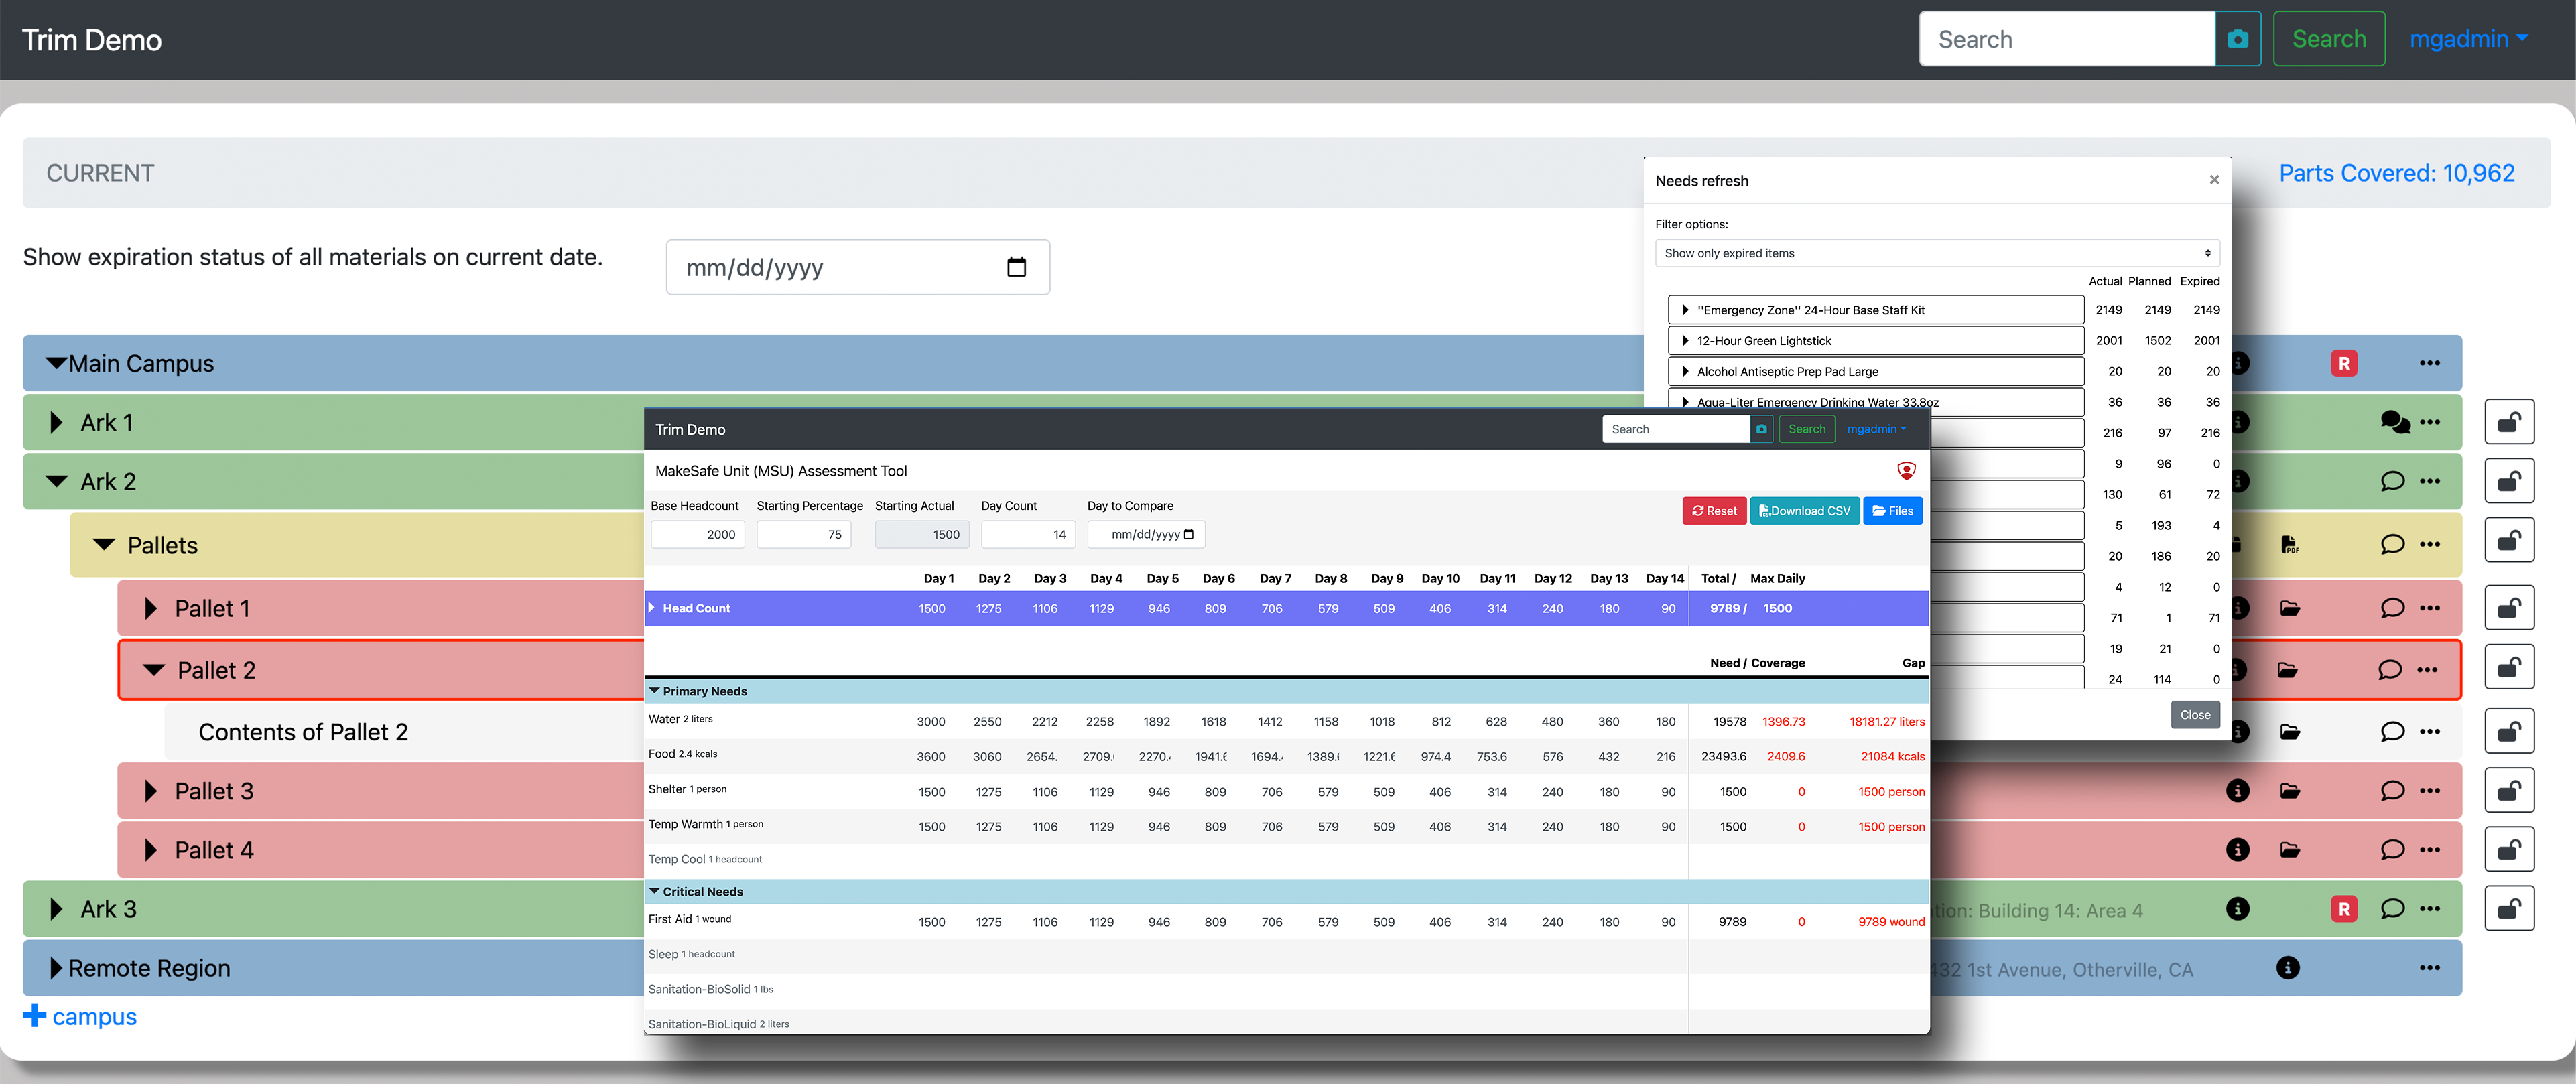Click the Download CSV button

coord(1804,511)
